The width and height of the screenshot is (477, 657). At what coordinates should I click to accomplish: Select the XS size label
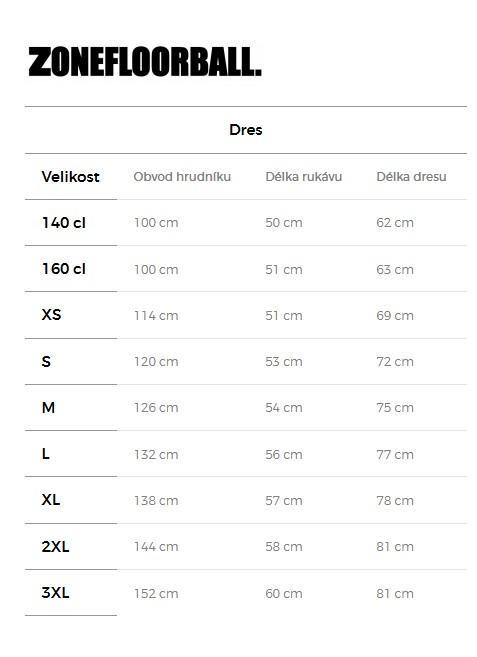tap(52, 315)
